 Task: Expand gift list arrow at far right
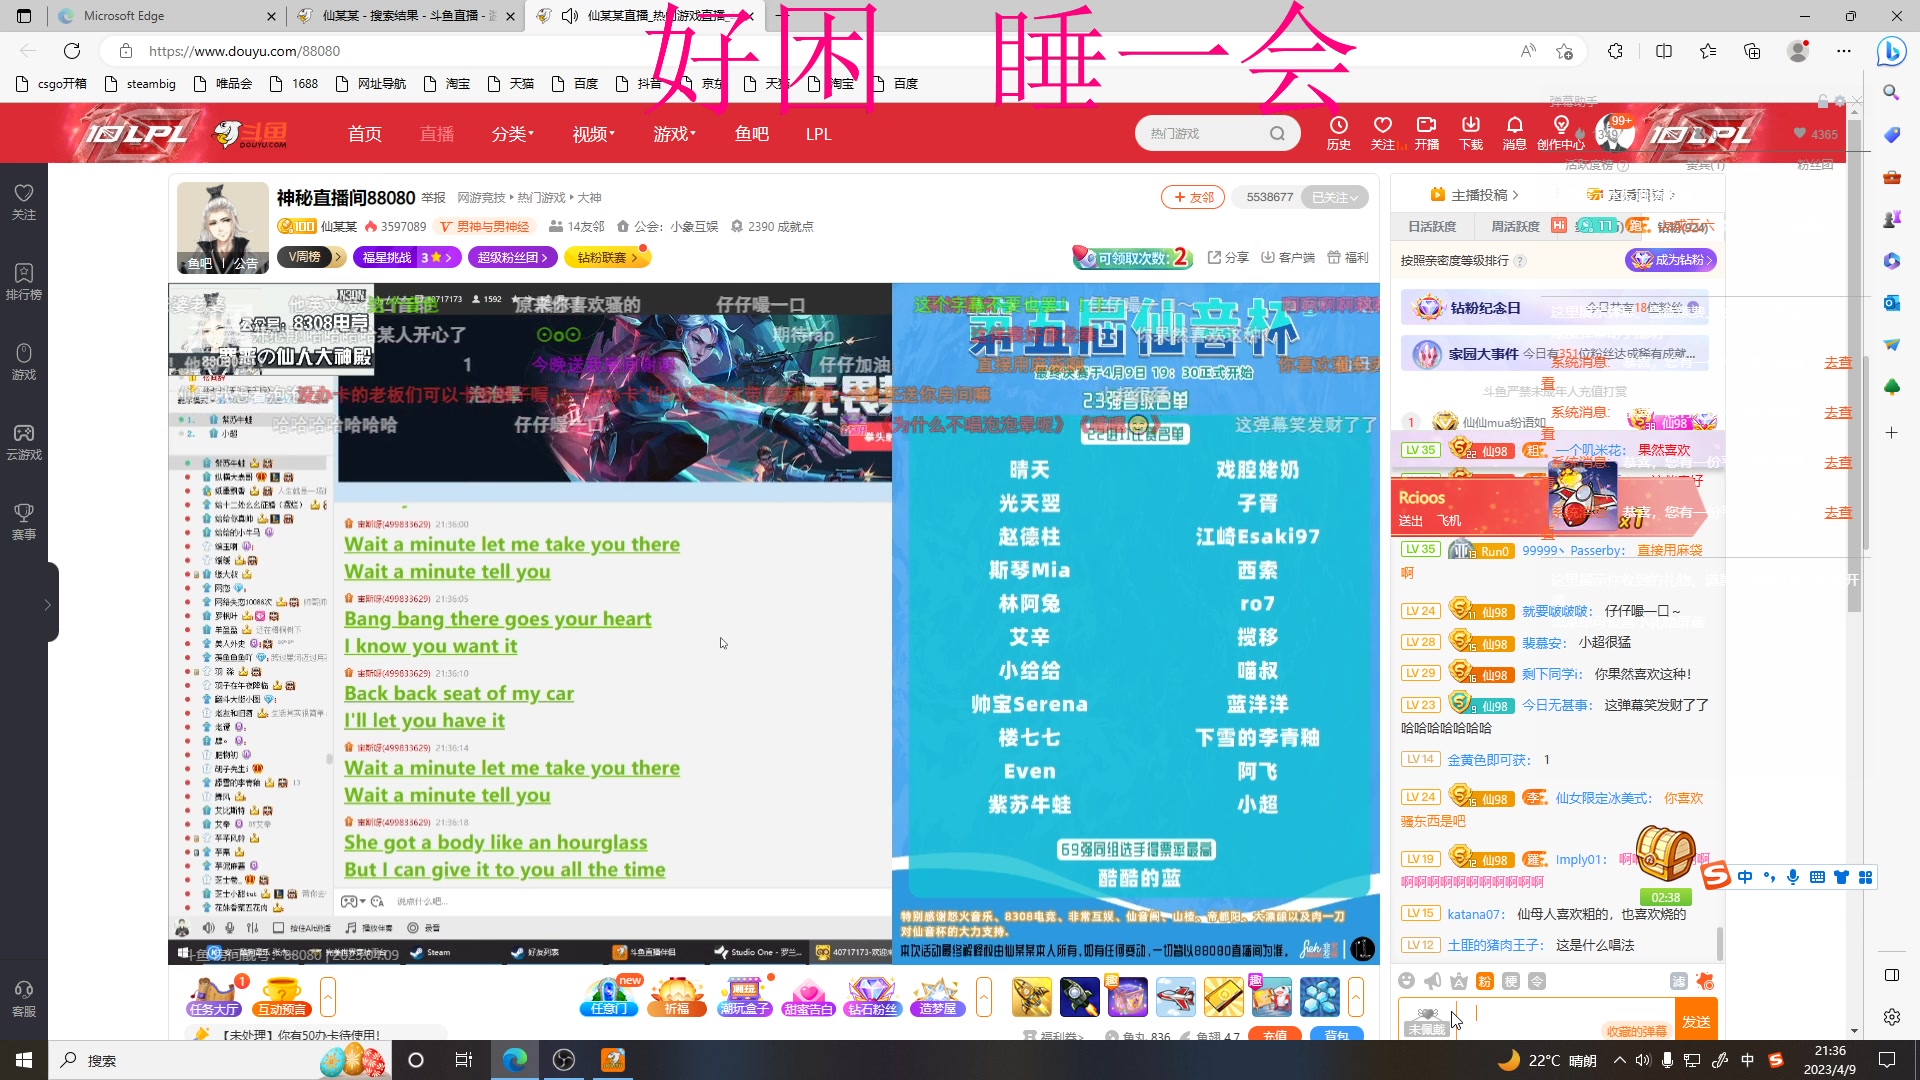coord(1356,997)
